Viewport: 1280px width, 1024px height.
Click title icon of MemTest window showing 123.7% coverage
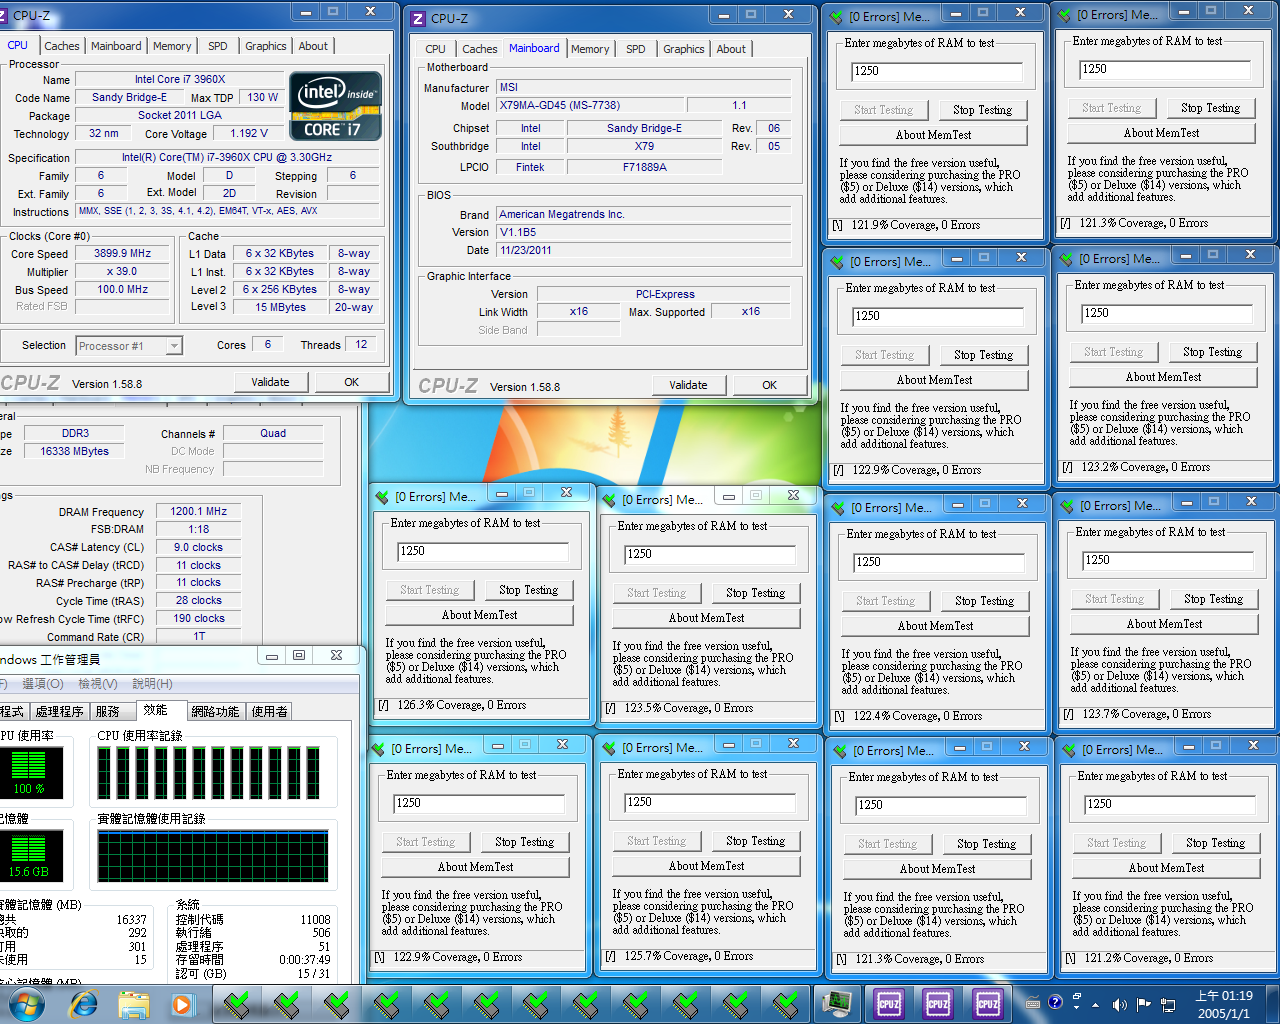1067,505
